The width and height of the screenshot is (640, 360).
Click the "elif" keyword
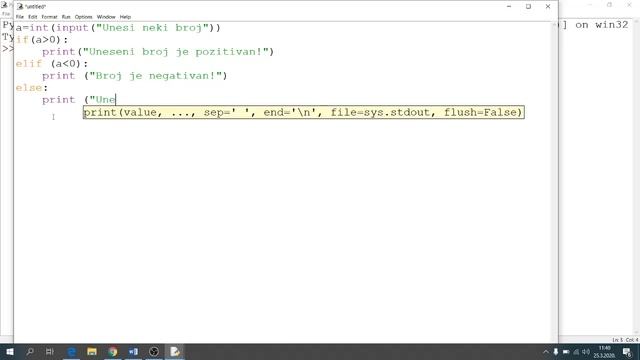29,64
